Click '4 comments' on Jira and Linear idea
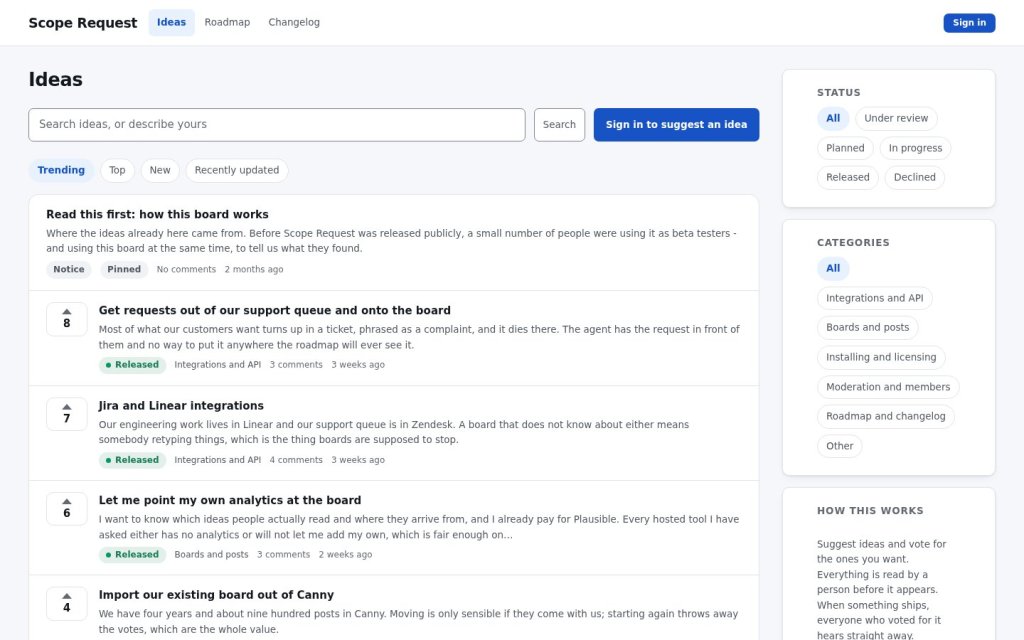 click(296, 460)
